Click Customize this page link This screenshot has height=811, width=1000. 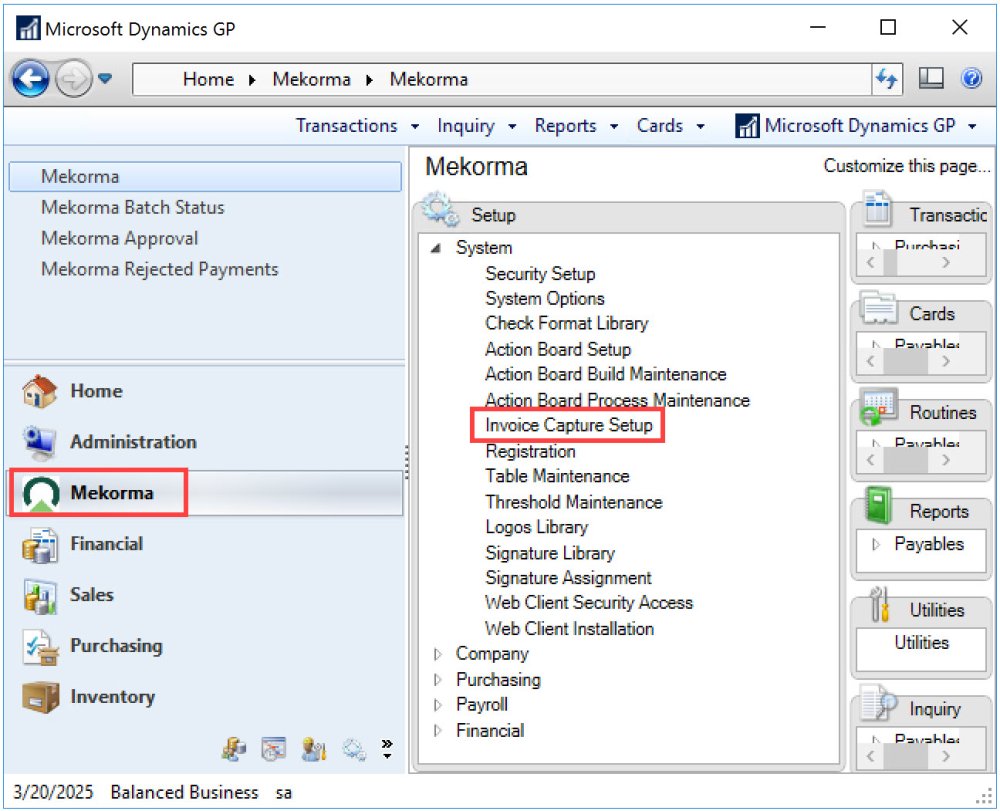(906, 166)
